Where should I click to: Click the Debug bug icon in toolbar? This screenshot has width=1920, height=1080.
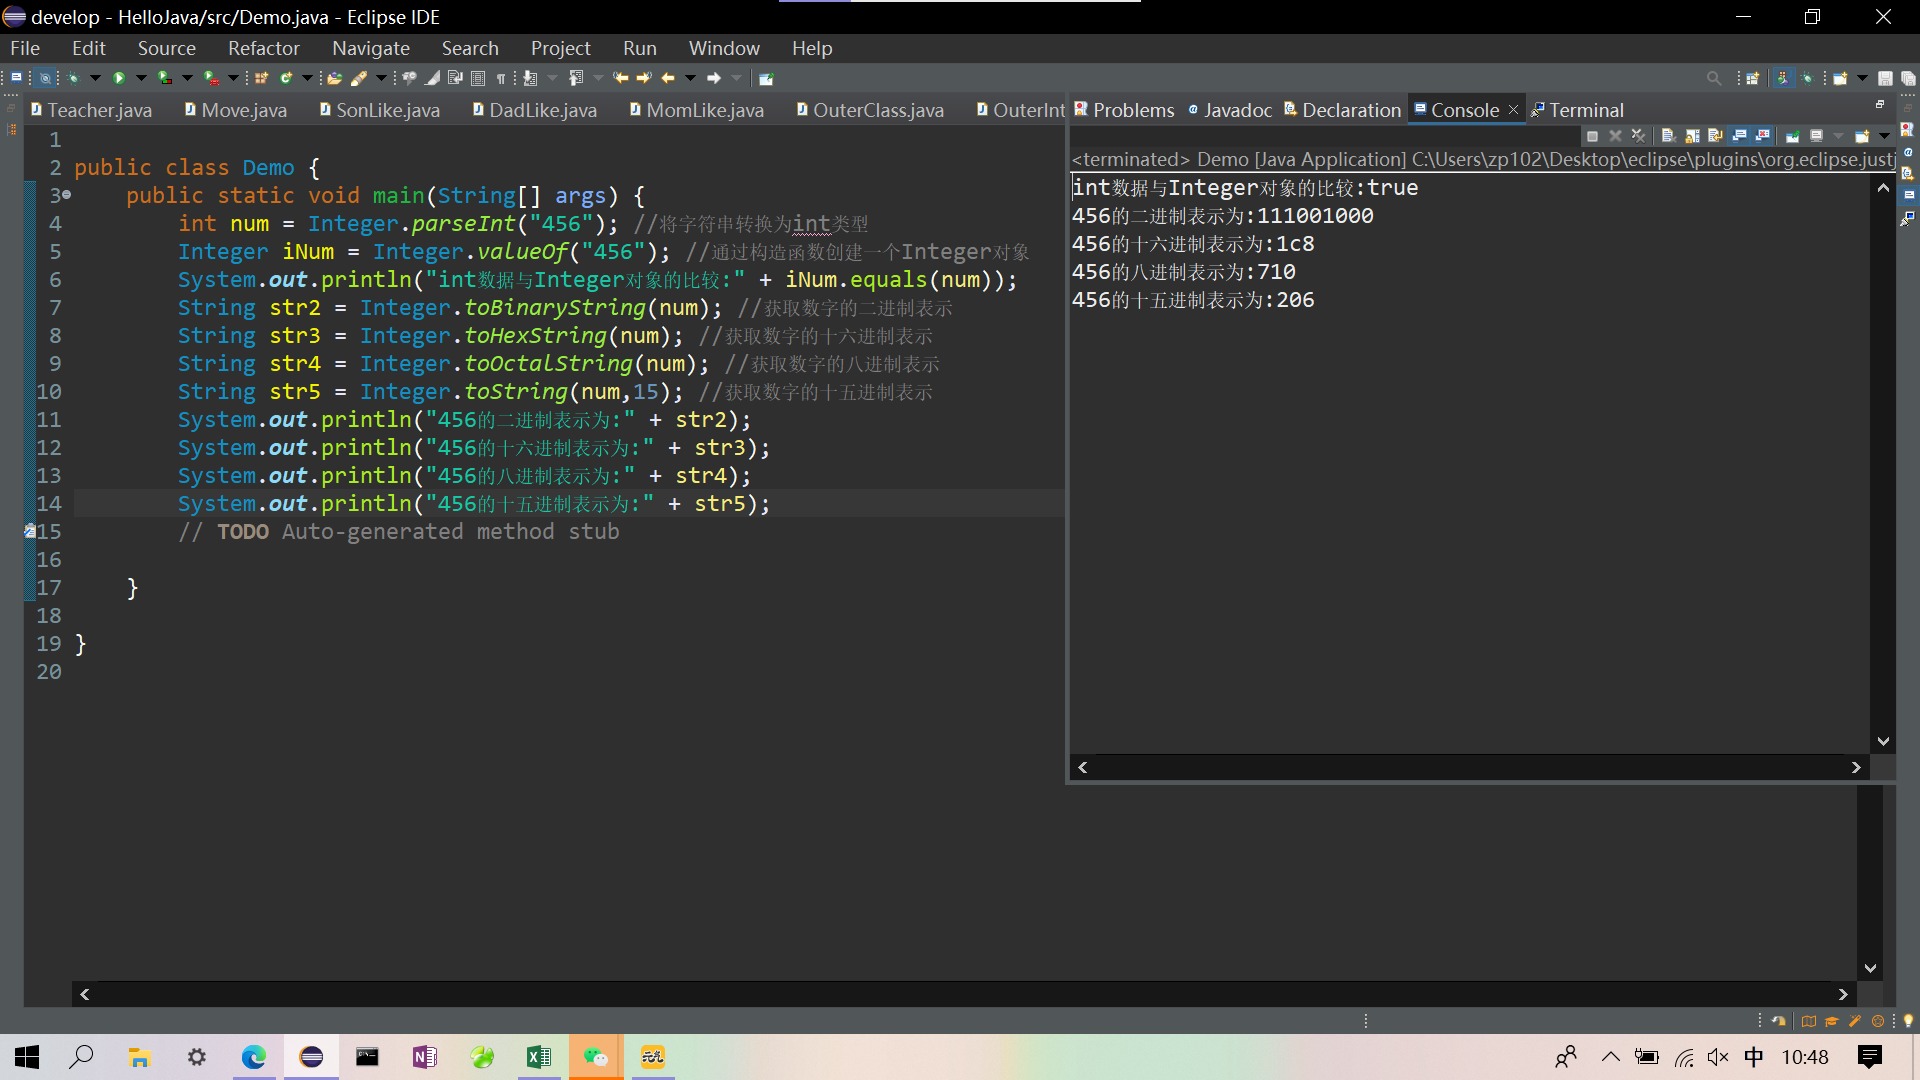click(73, 78)
